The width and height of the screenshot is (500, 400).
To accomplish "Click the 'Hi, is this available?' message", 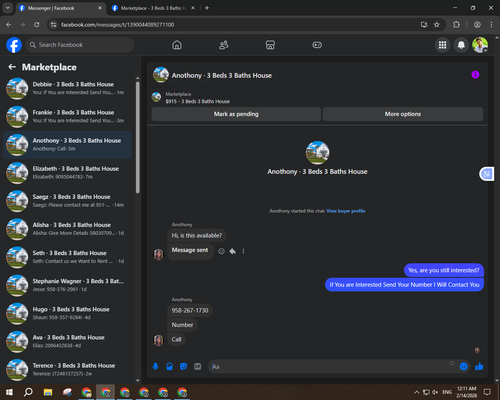I will pos(197,236).
